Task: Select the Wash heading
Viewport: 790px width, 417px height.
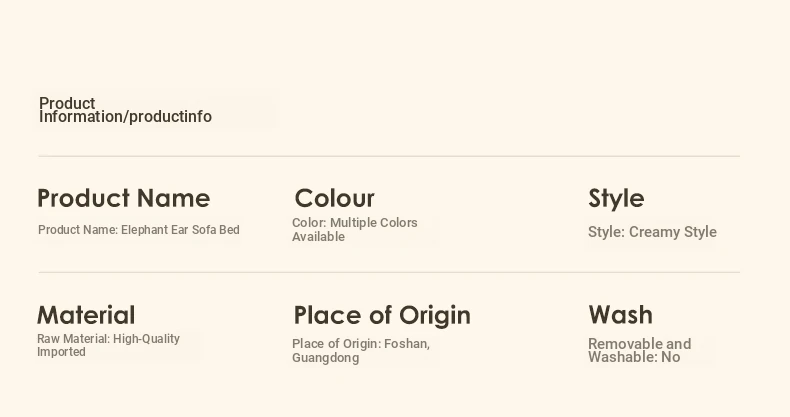Action: coord(621,315)
